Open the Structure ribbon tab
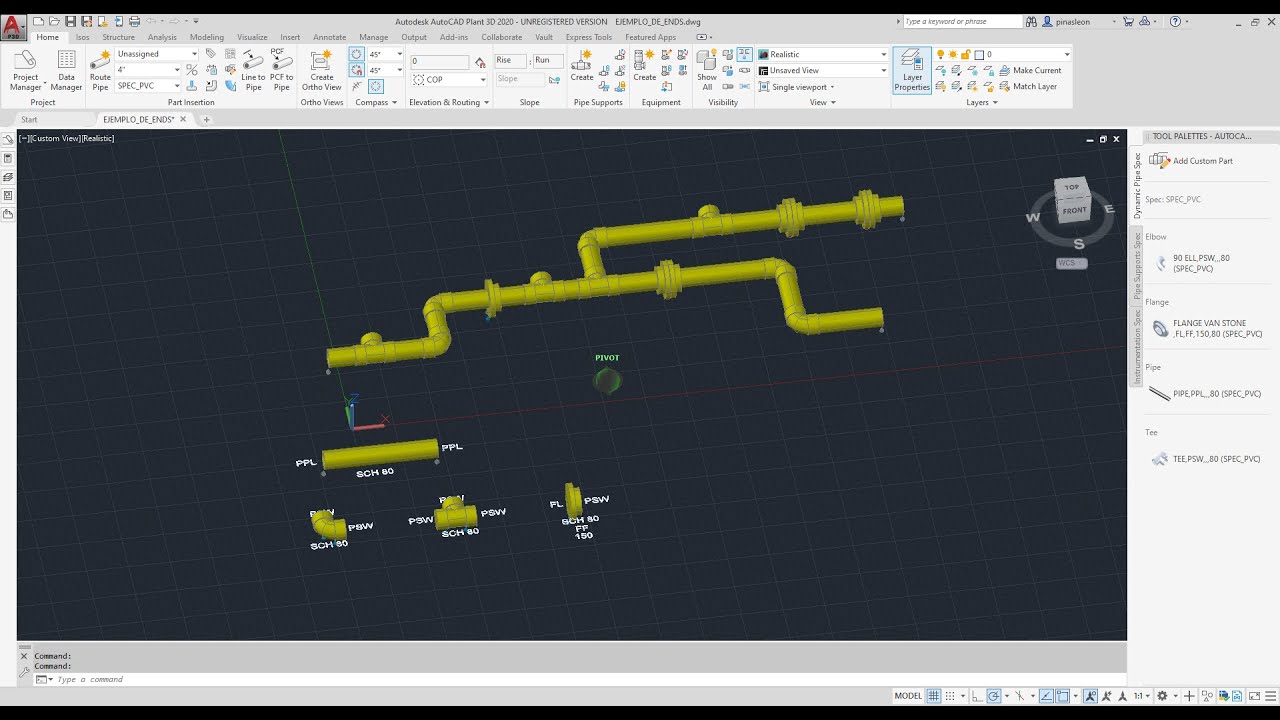Image resolution: width=1280 pixels, height=720 pixels. click(x=118, y=37)
